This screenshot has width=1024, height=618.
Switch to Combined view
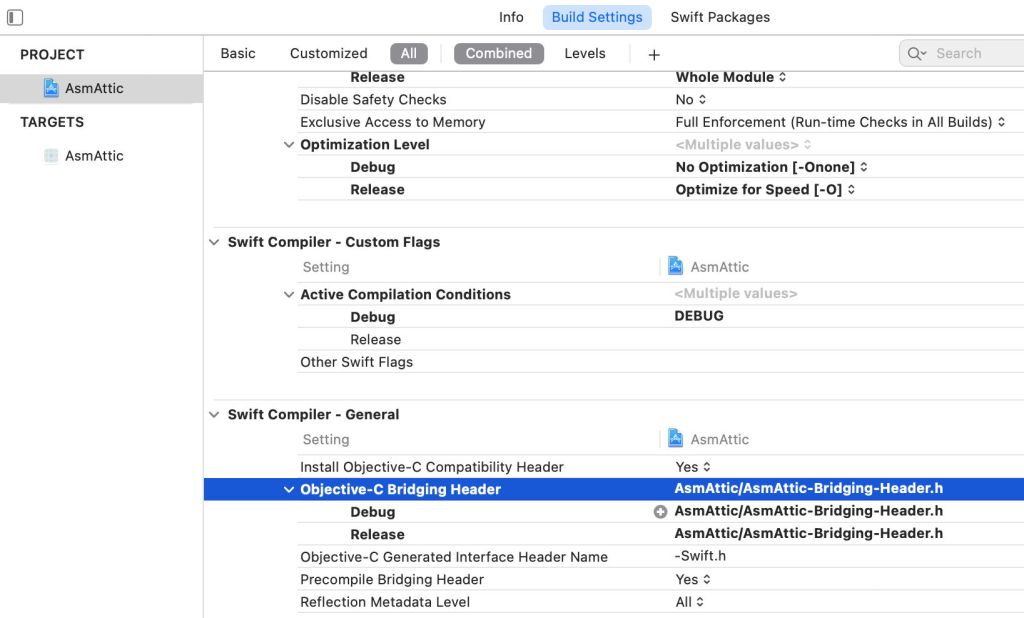(x=499, y=54)
